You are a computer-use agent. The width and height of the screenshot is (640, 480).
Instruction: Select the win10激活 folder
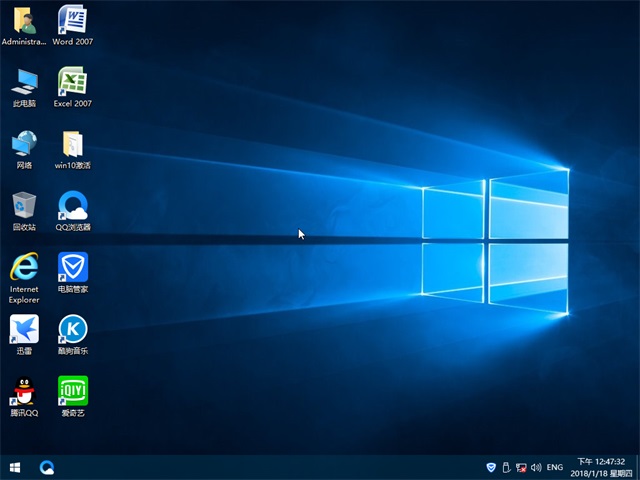pos(72,143)
